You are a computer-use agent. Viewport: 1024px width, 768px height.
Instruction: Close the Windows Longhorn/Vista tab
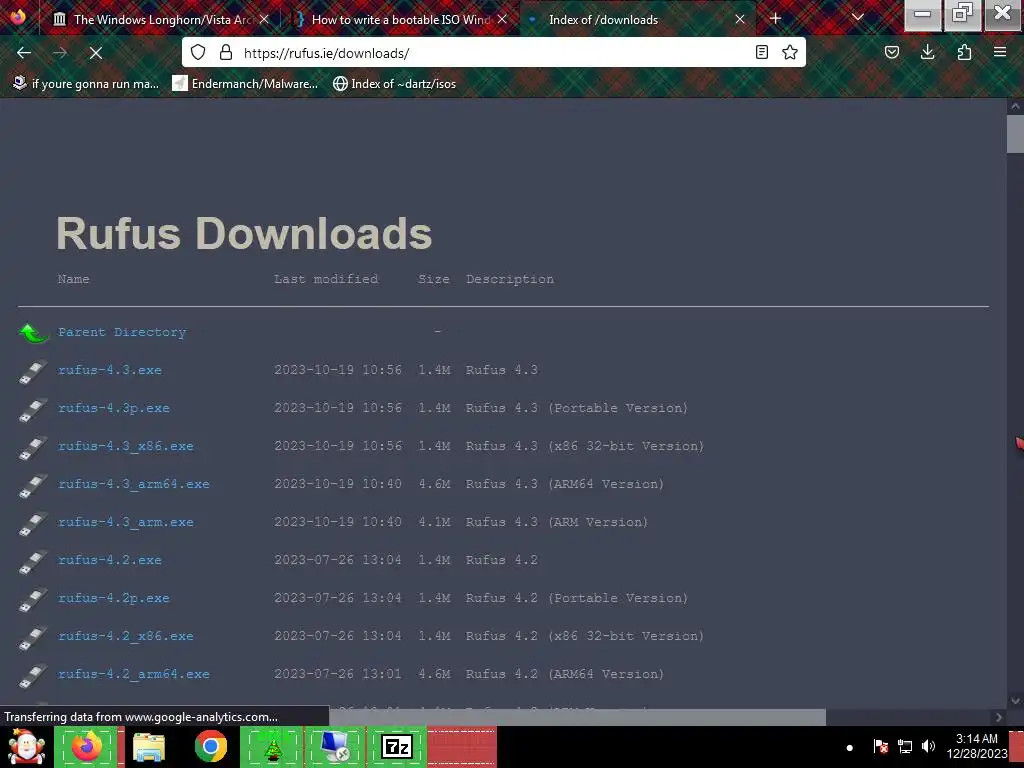[264, 20]
